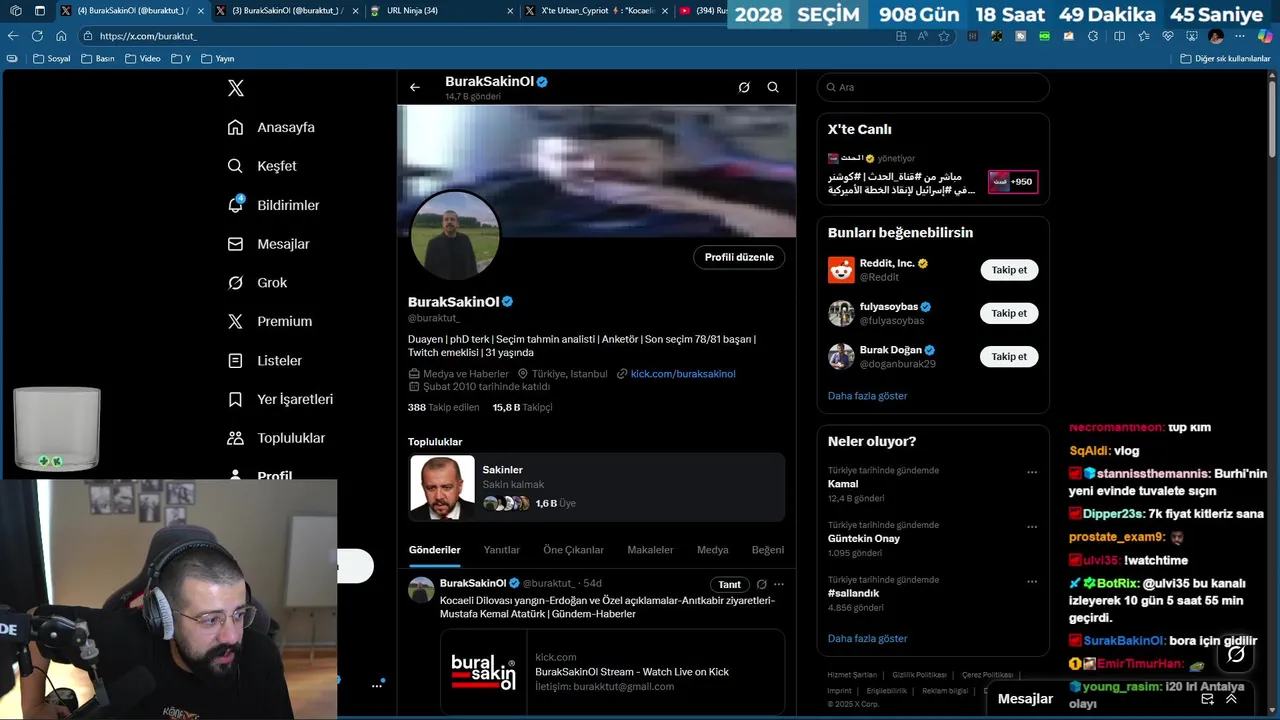The image size is (1280, 720).
Task: Click the back arrow on profile header
Action: 415,87
